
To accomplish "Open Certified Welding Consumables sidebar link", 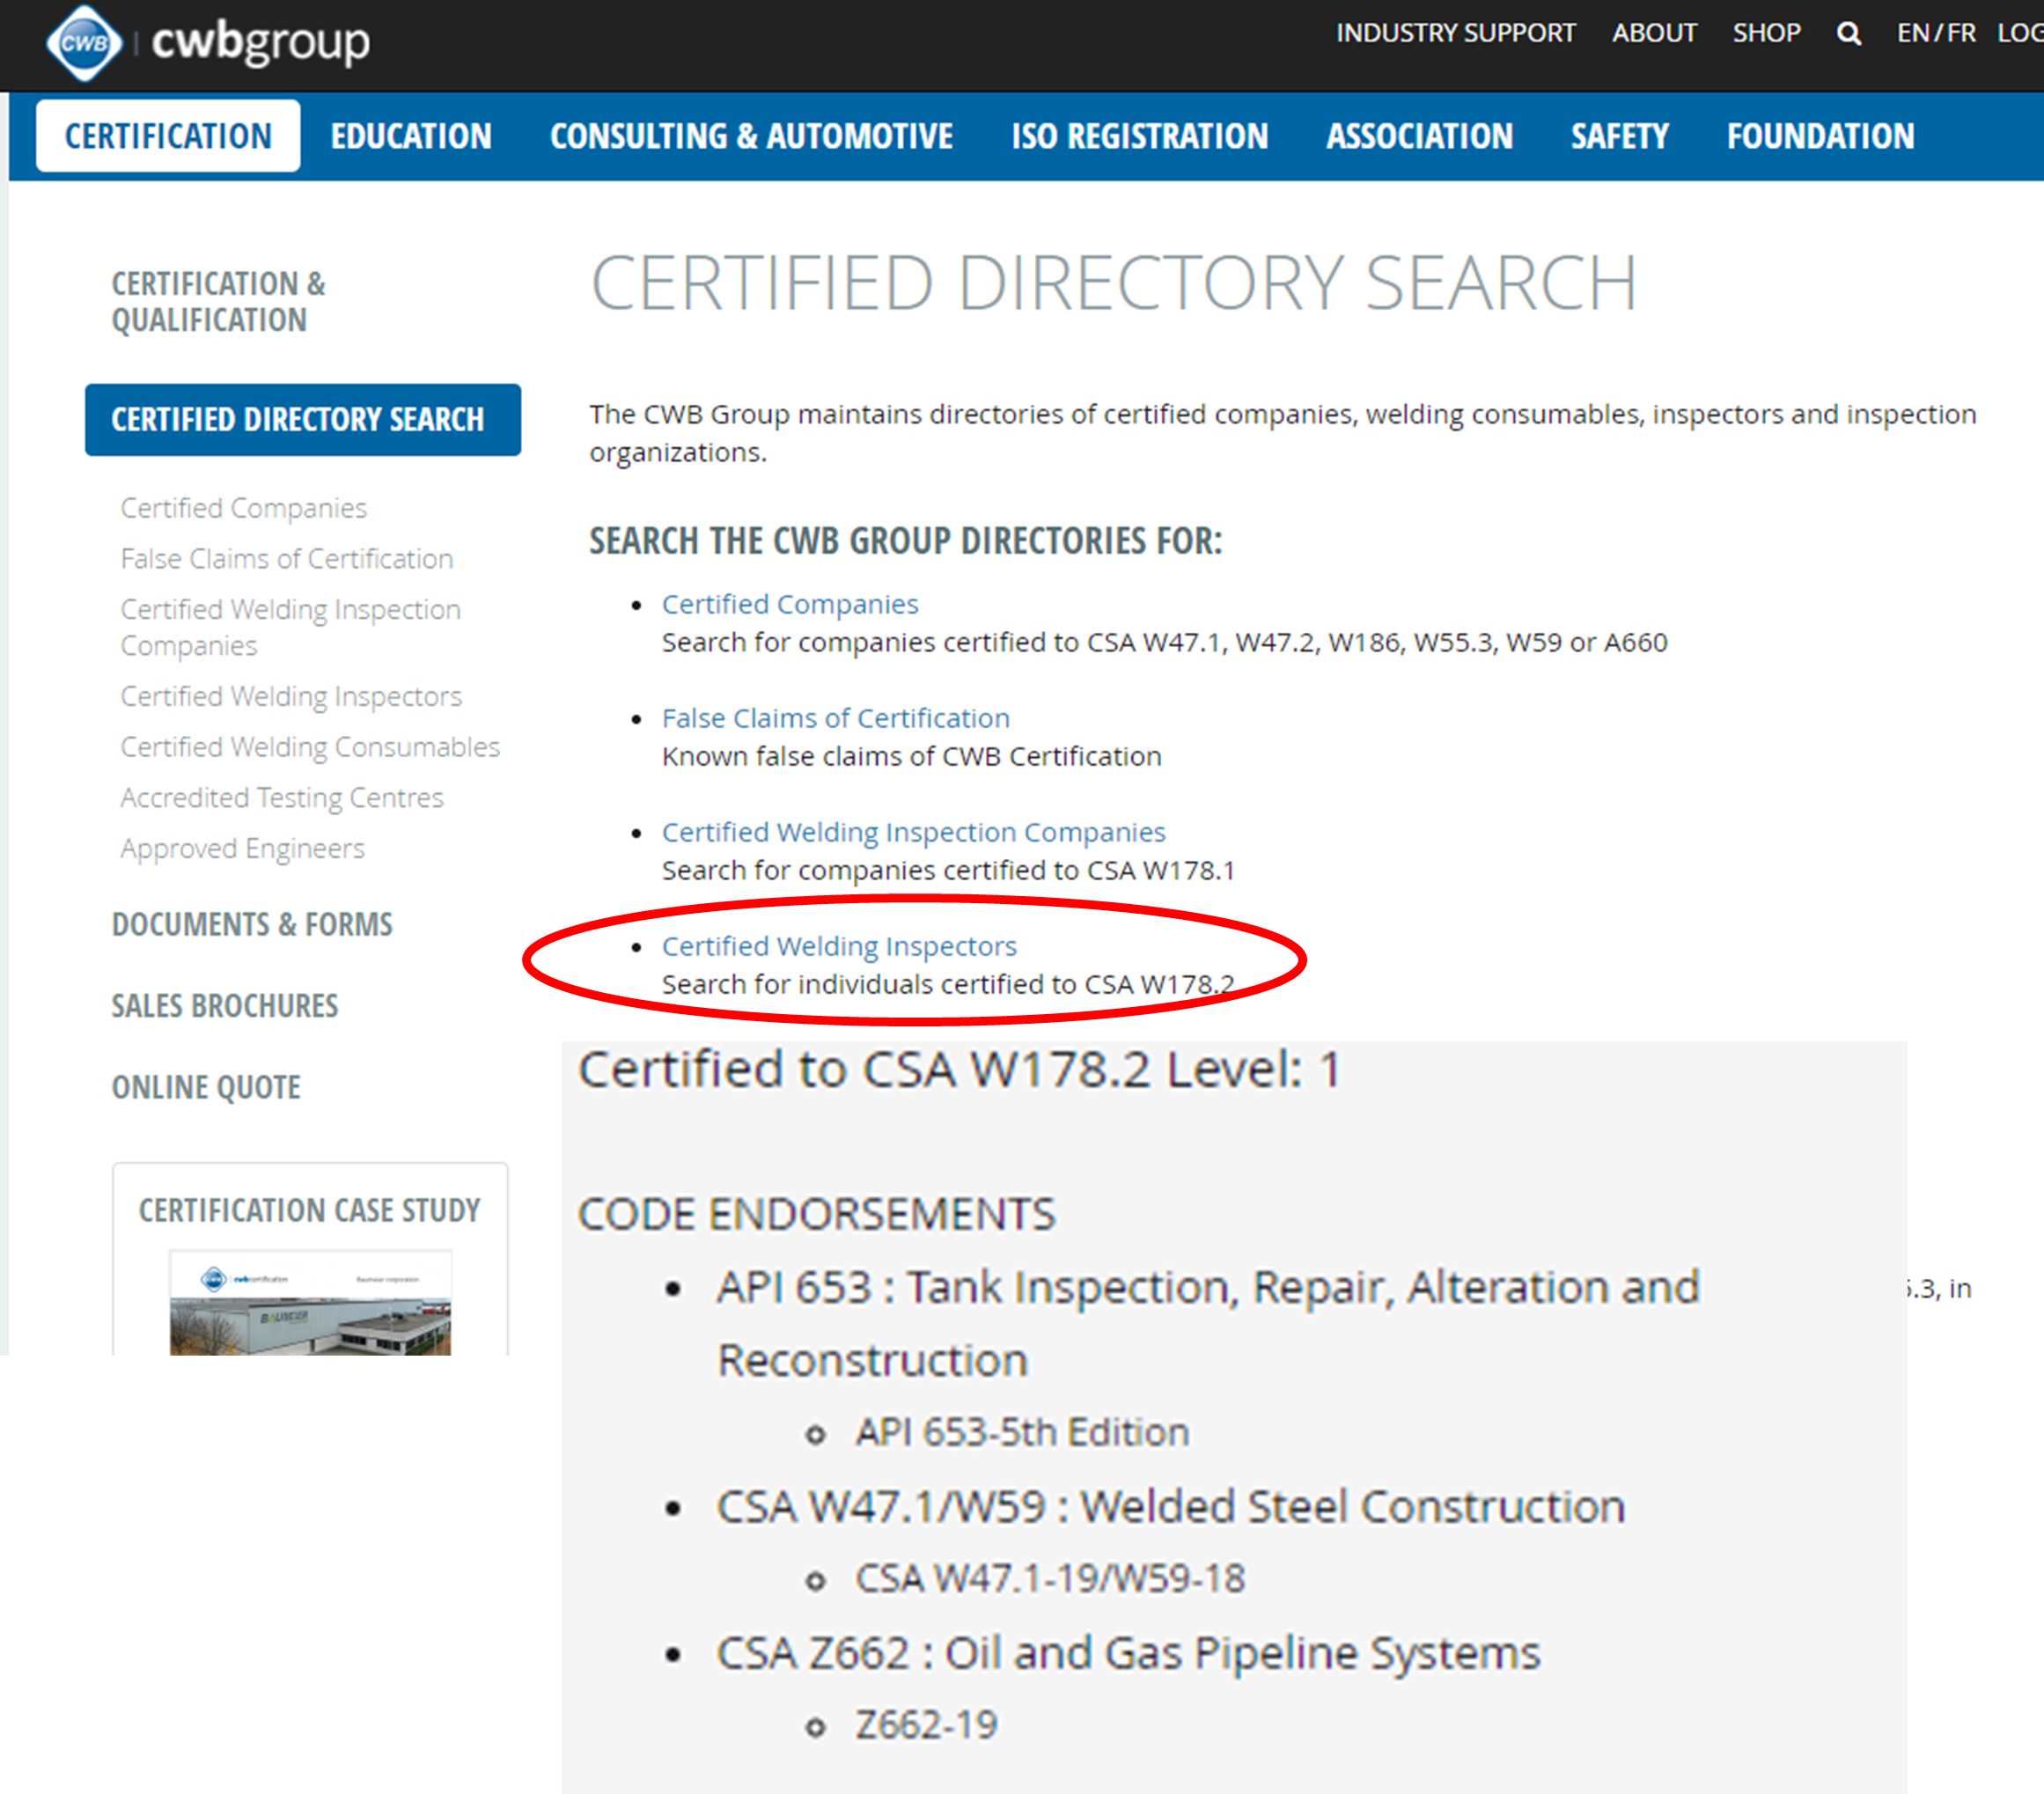I will (310, 747).
